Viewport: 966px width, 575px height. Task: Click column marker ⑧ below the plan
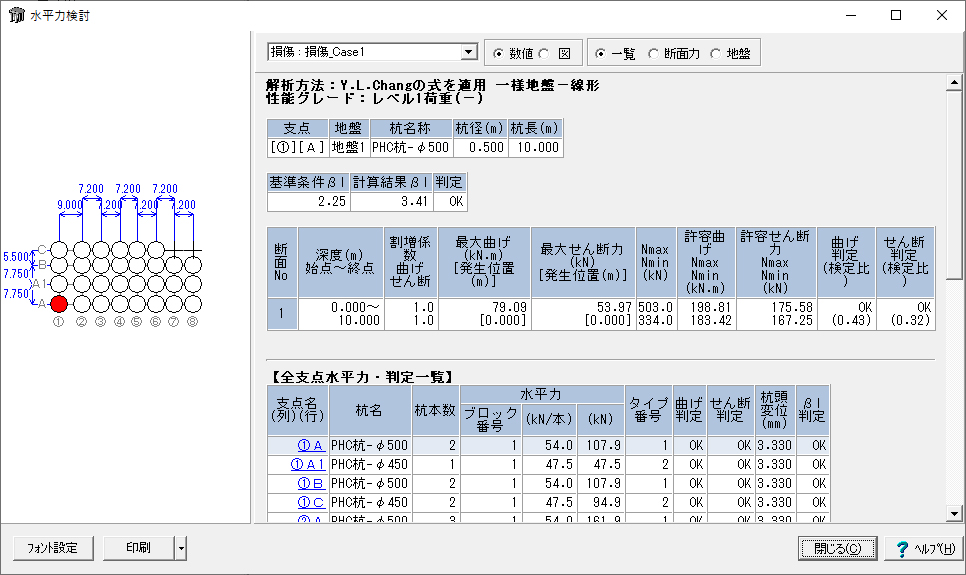[x=193, y=322]
